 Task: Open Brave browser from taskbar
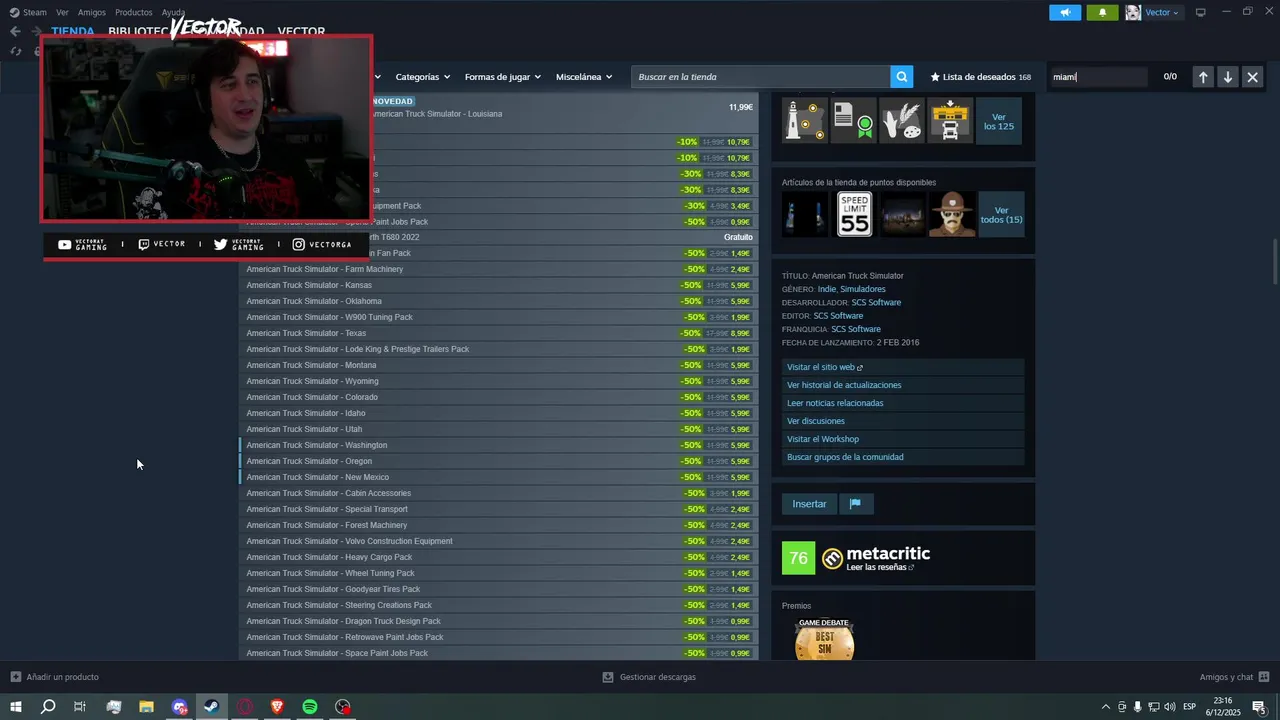pyautogui.click(x=277, y=707)
